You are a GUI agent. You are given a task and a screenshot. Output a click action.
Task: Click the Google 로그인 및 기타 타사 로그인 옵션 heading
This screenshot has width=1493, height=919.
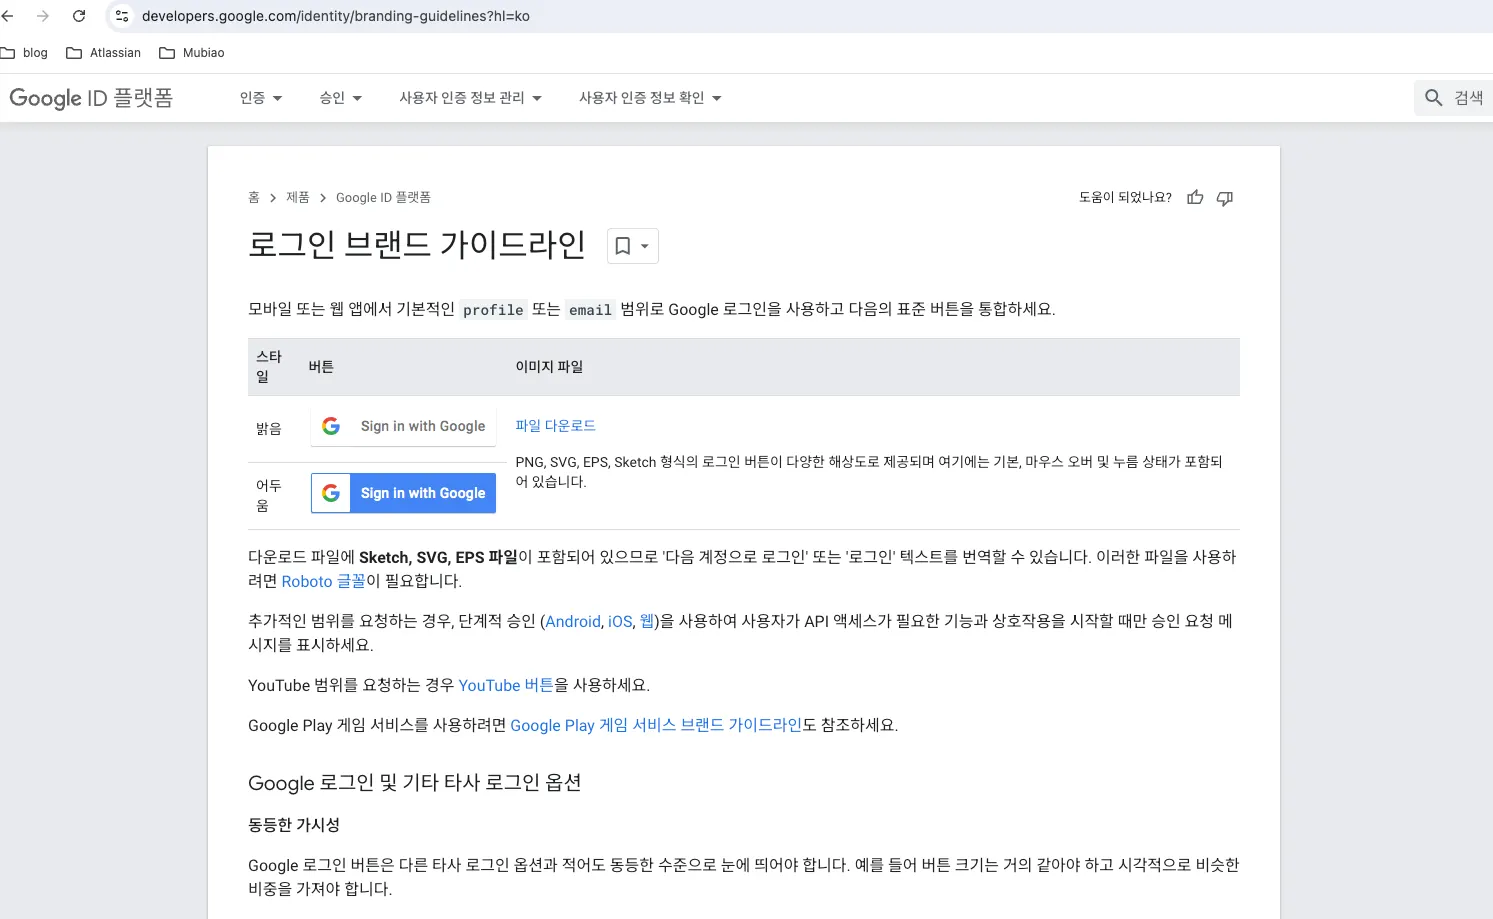[x=414, y=783]
